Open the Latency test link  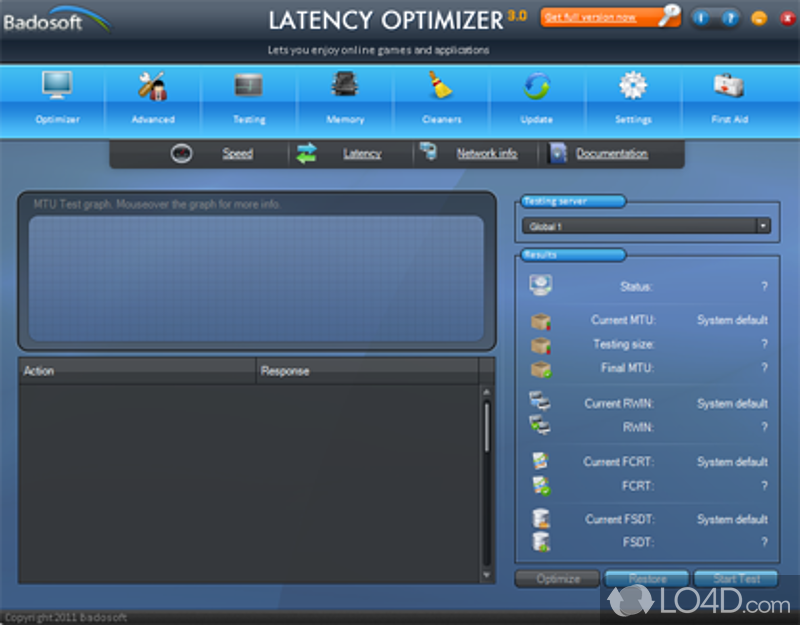362,153
